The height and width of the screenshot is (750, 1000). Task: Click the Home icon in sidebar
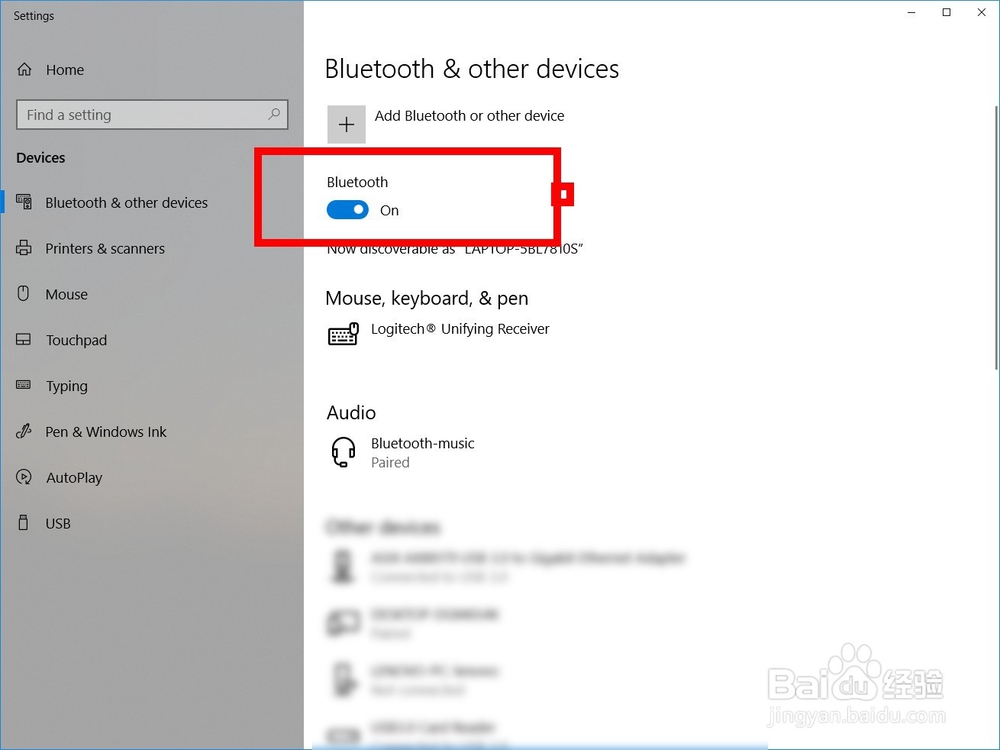pyautogui.click(x=24, y=70)
